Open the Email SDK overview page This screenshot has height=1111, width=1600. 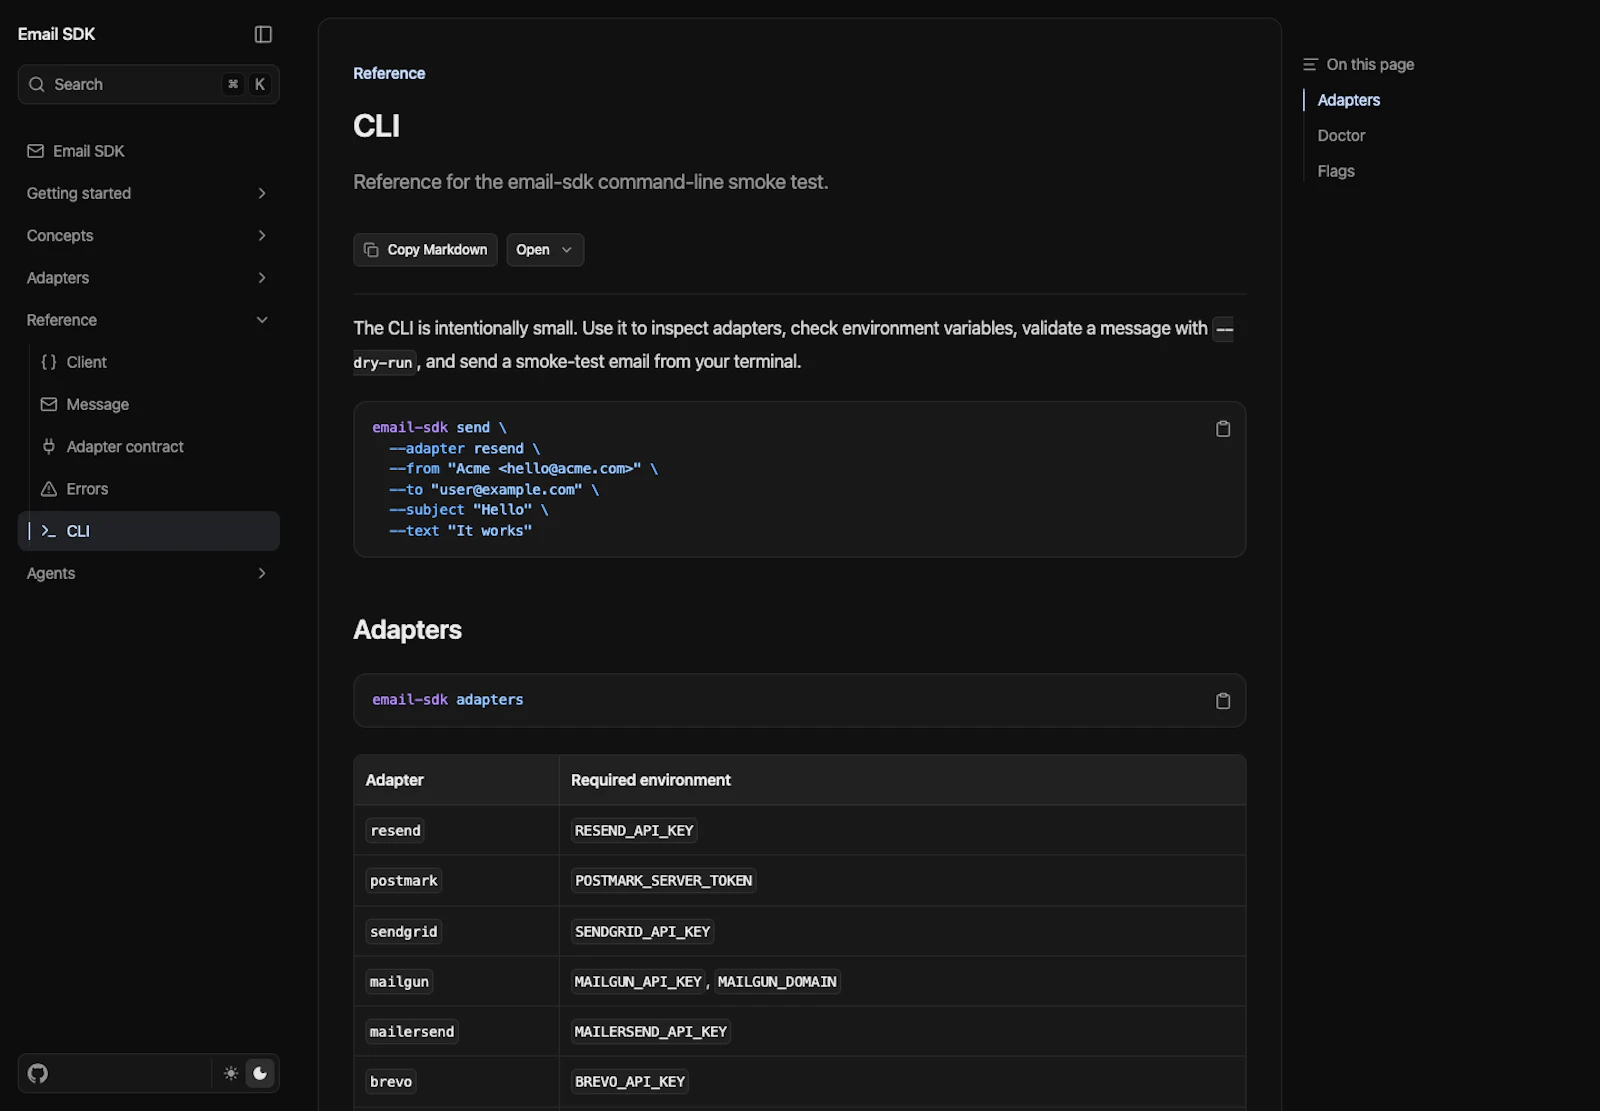(x=149, y=151)
